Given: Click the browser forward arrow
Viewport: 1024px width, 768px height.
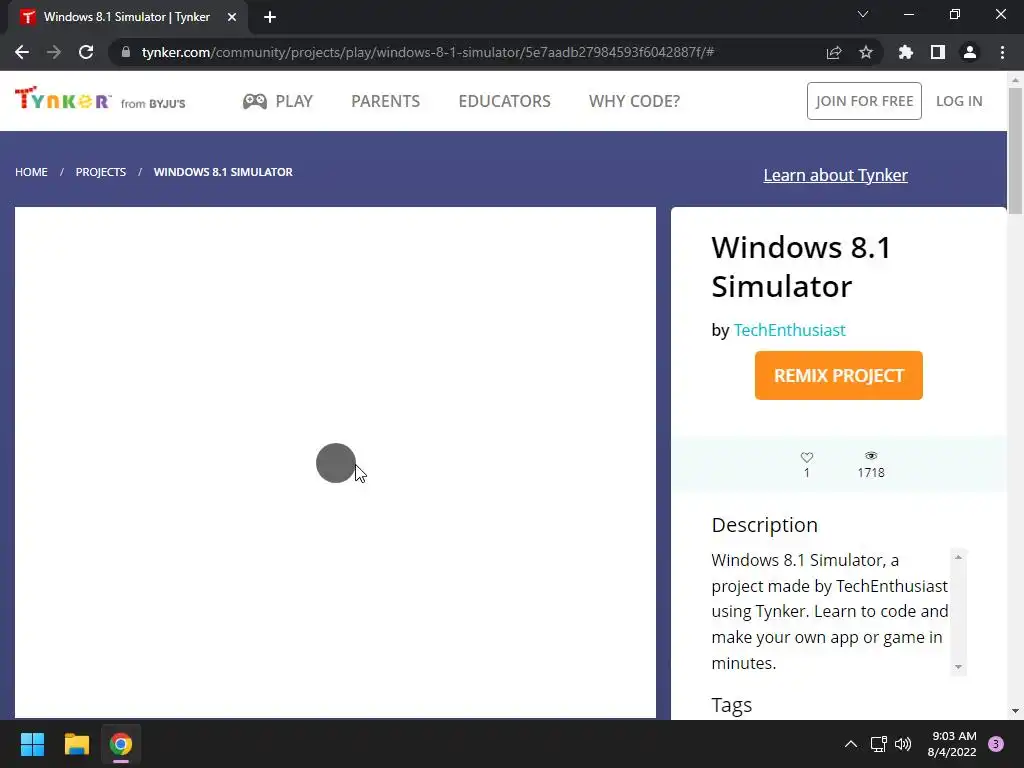Looking at the screenshot, I should tap(54, 52).
